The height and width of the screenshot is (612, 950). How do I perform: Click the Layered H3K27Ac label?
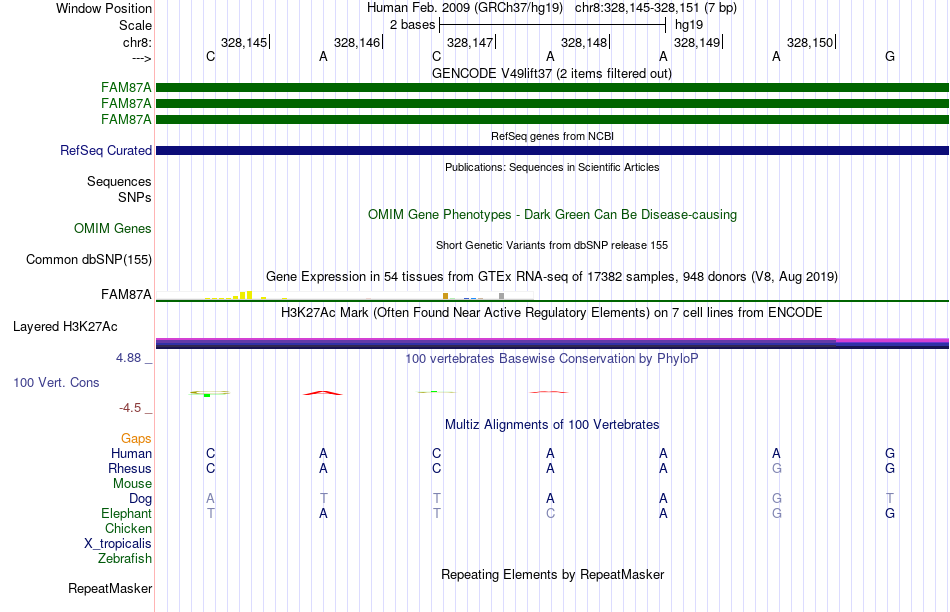tap(65, 327)
